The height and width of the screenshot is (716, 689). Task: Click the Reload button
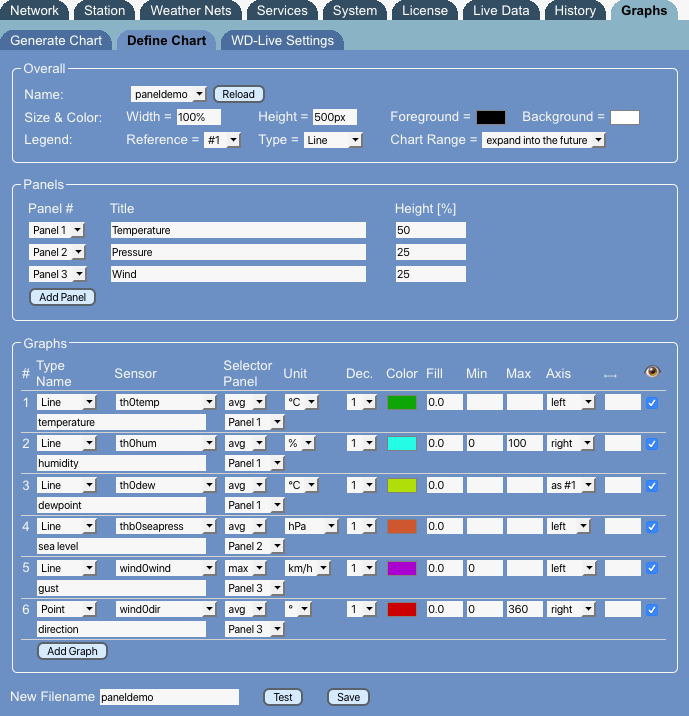[x=238, y=94]
